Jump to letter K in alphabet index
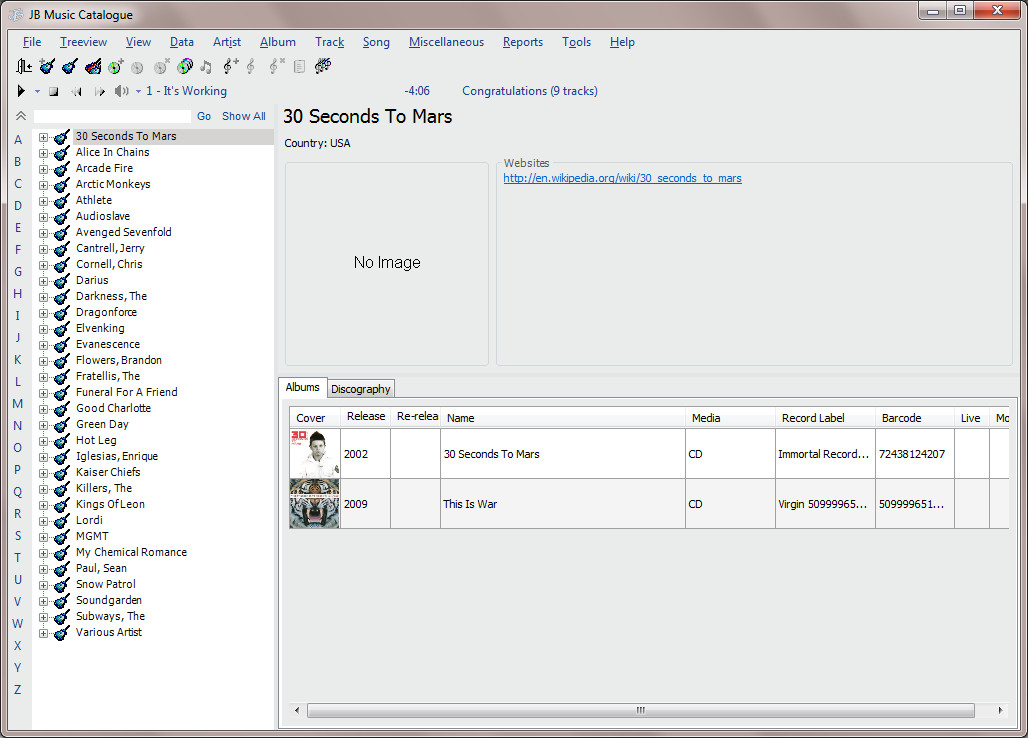 coord(18,360)
